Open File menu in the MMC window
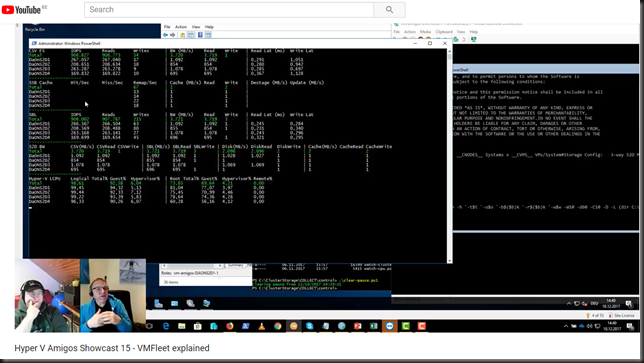The width and height of the screenshot is (644, 363). (x=167, y=27)
